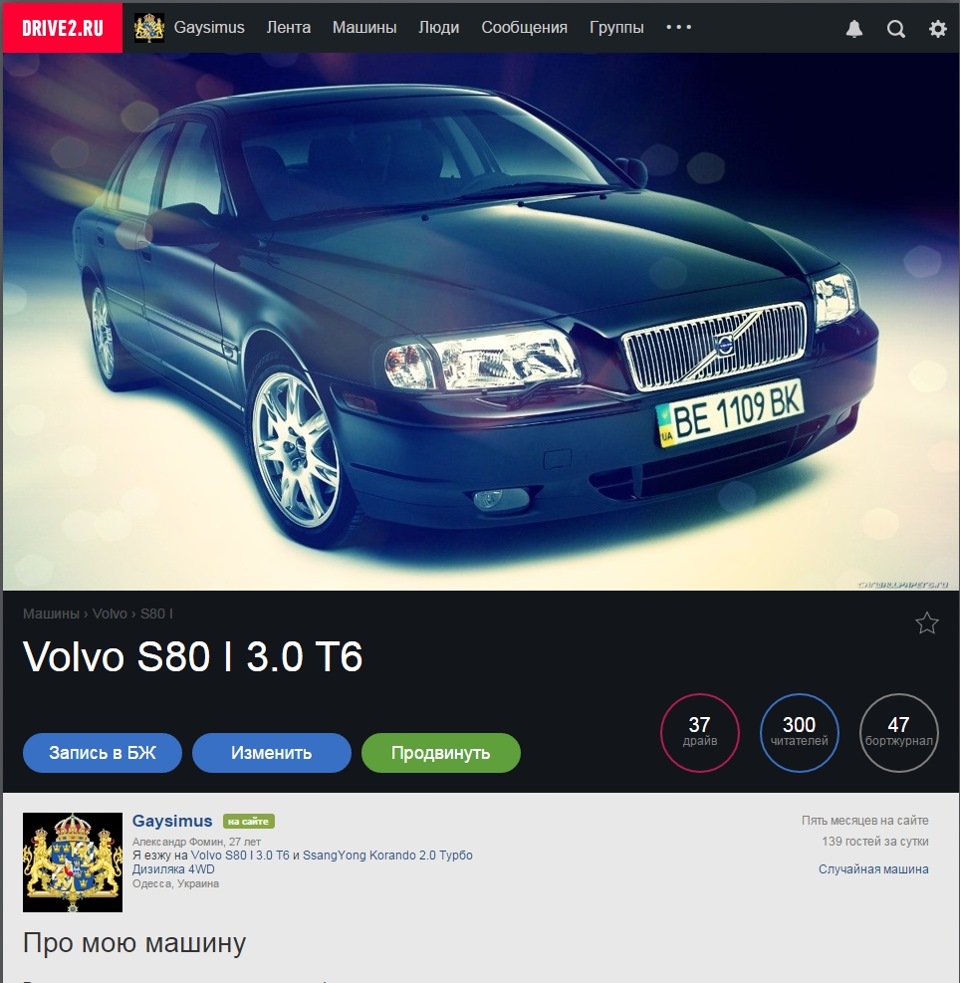960x983 pixels.
Task: Go to Лента feed
Action: [288, 28]
